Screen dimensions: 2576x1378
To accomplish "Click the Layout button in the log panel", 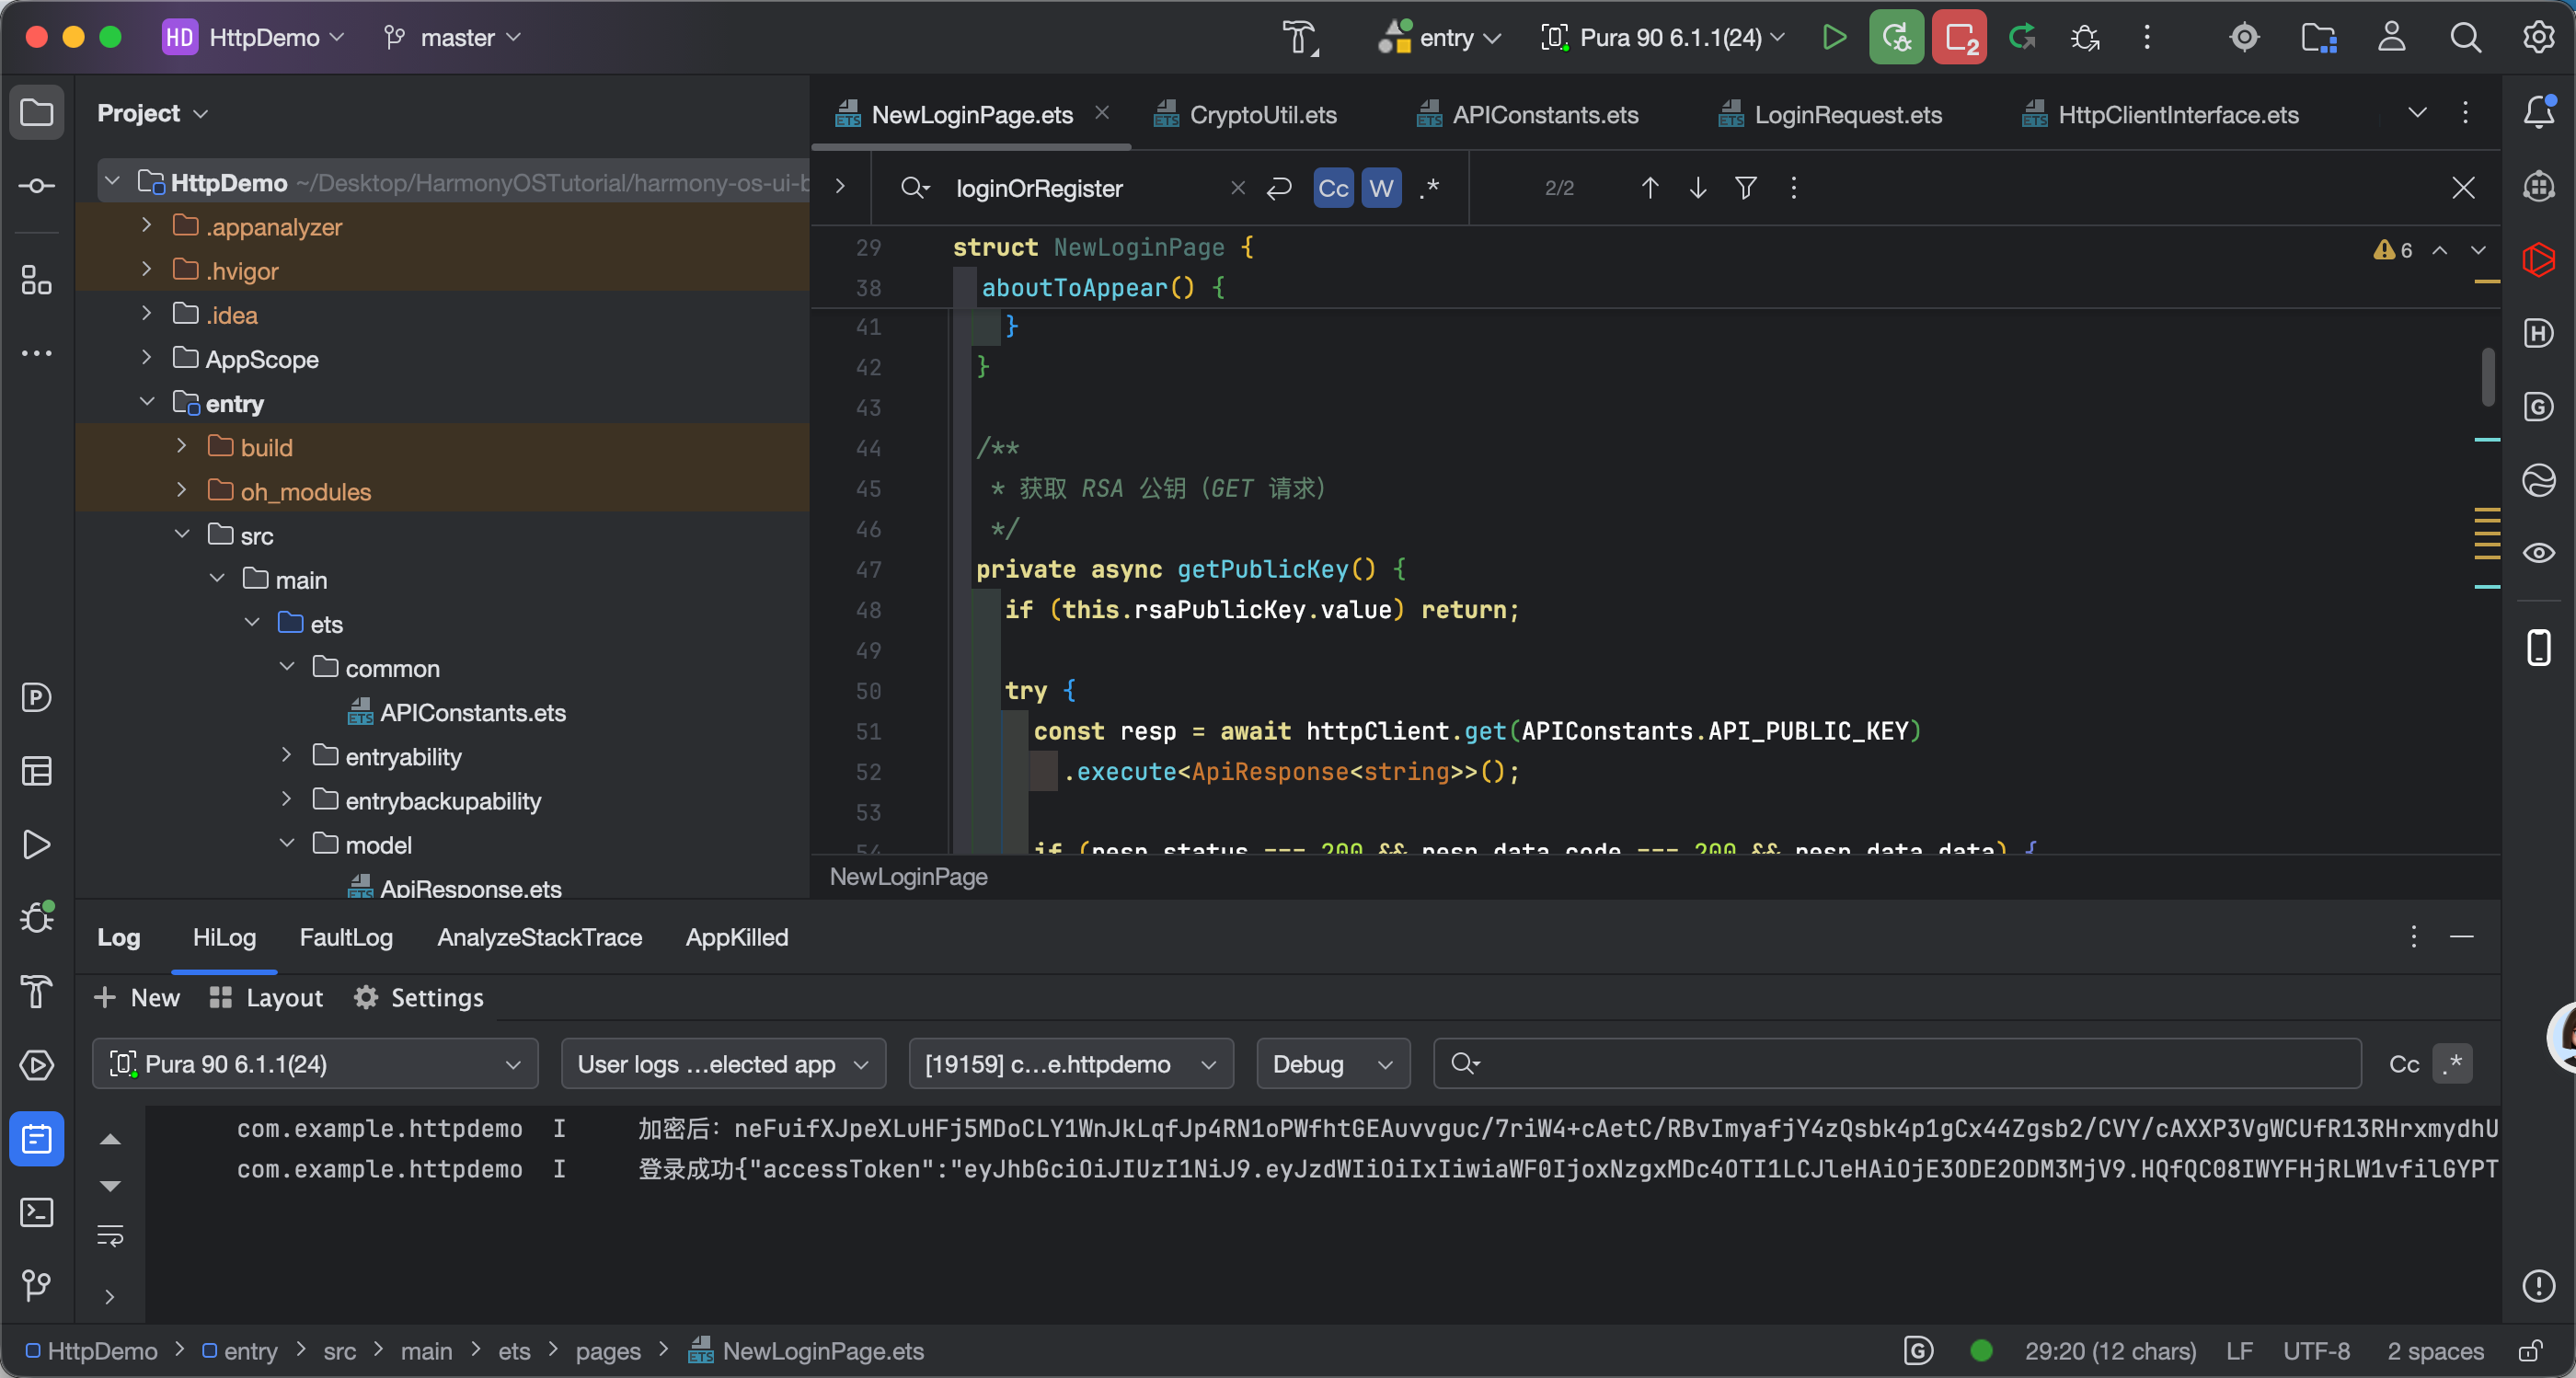I will [266, 997].
